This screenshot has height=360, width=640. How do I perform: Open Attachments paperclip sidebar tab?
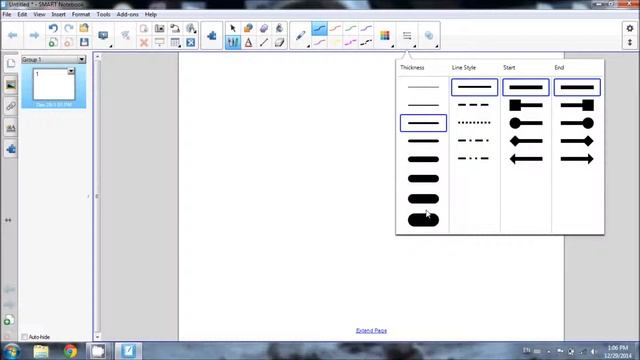pos(11,106)
